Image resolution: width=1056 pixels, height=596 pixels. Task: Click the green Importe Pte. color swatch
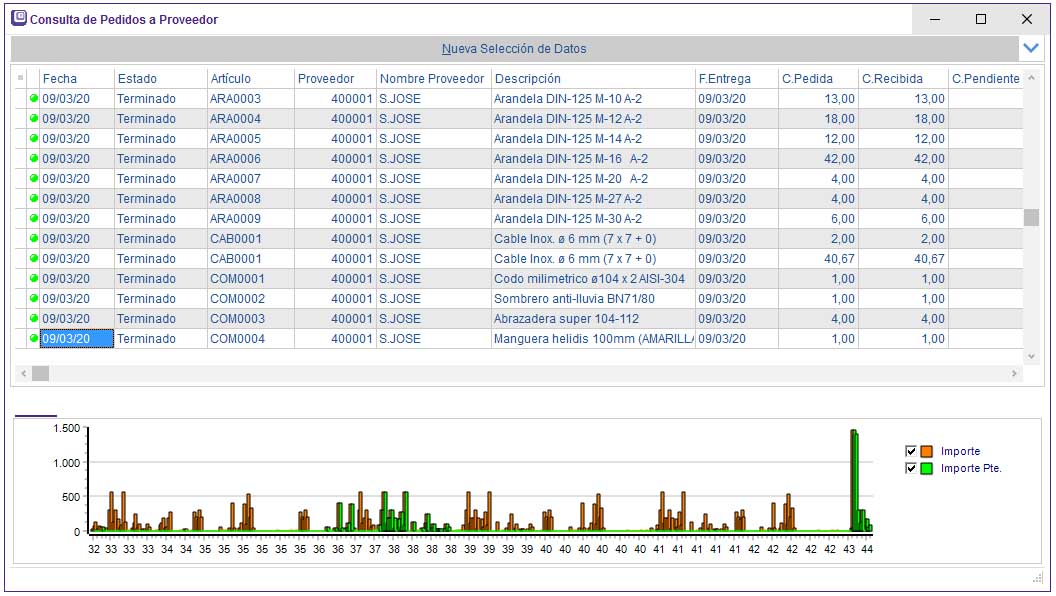[926, 468]
